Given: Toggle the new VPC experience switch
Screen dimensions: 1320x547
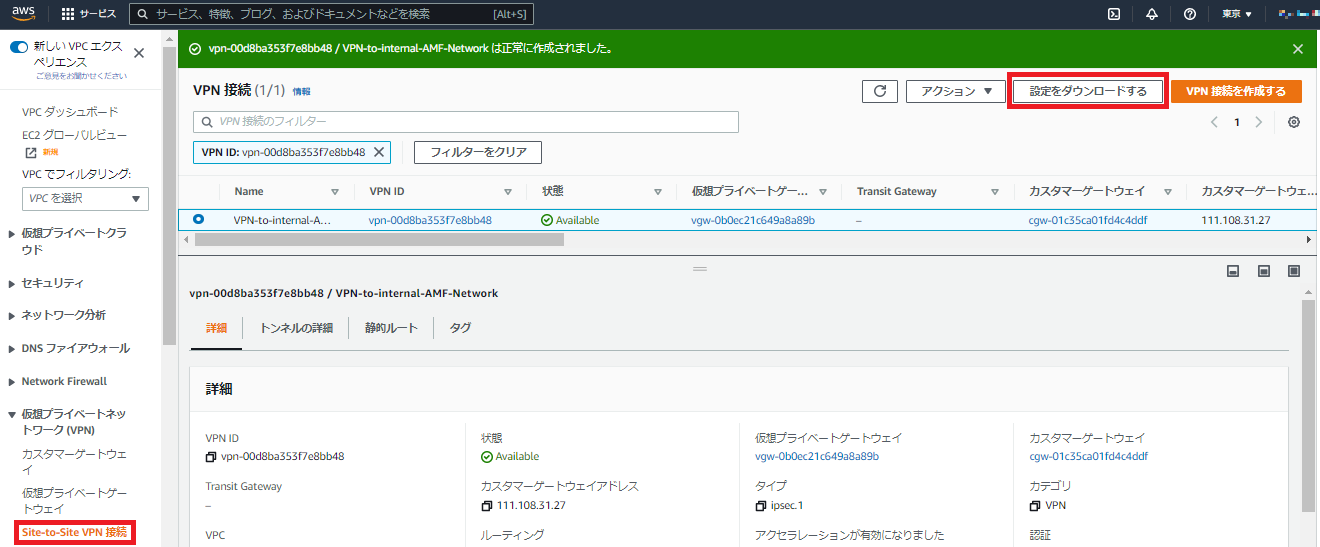Looking at the screenshot, I should click(x=19, y=47).
